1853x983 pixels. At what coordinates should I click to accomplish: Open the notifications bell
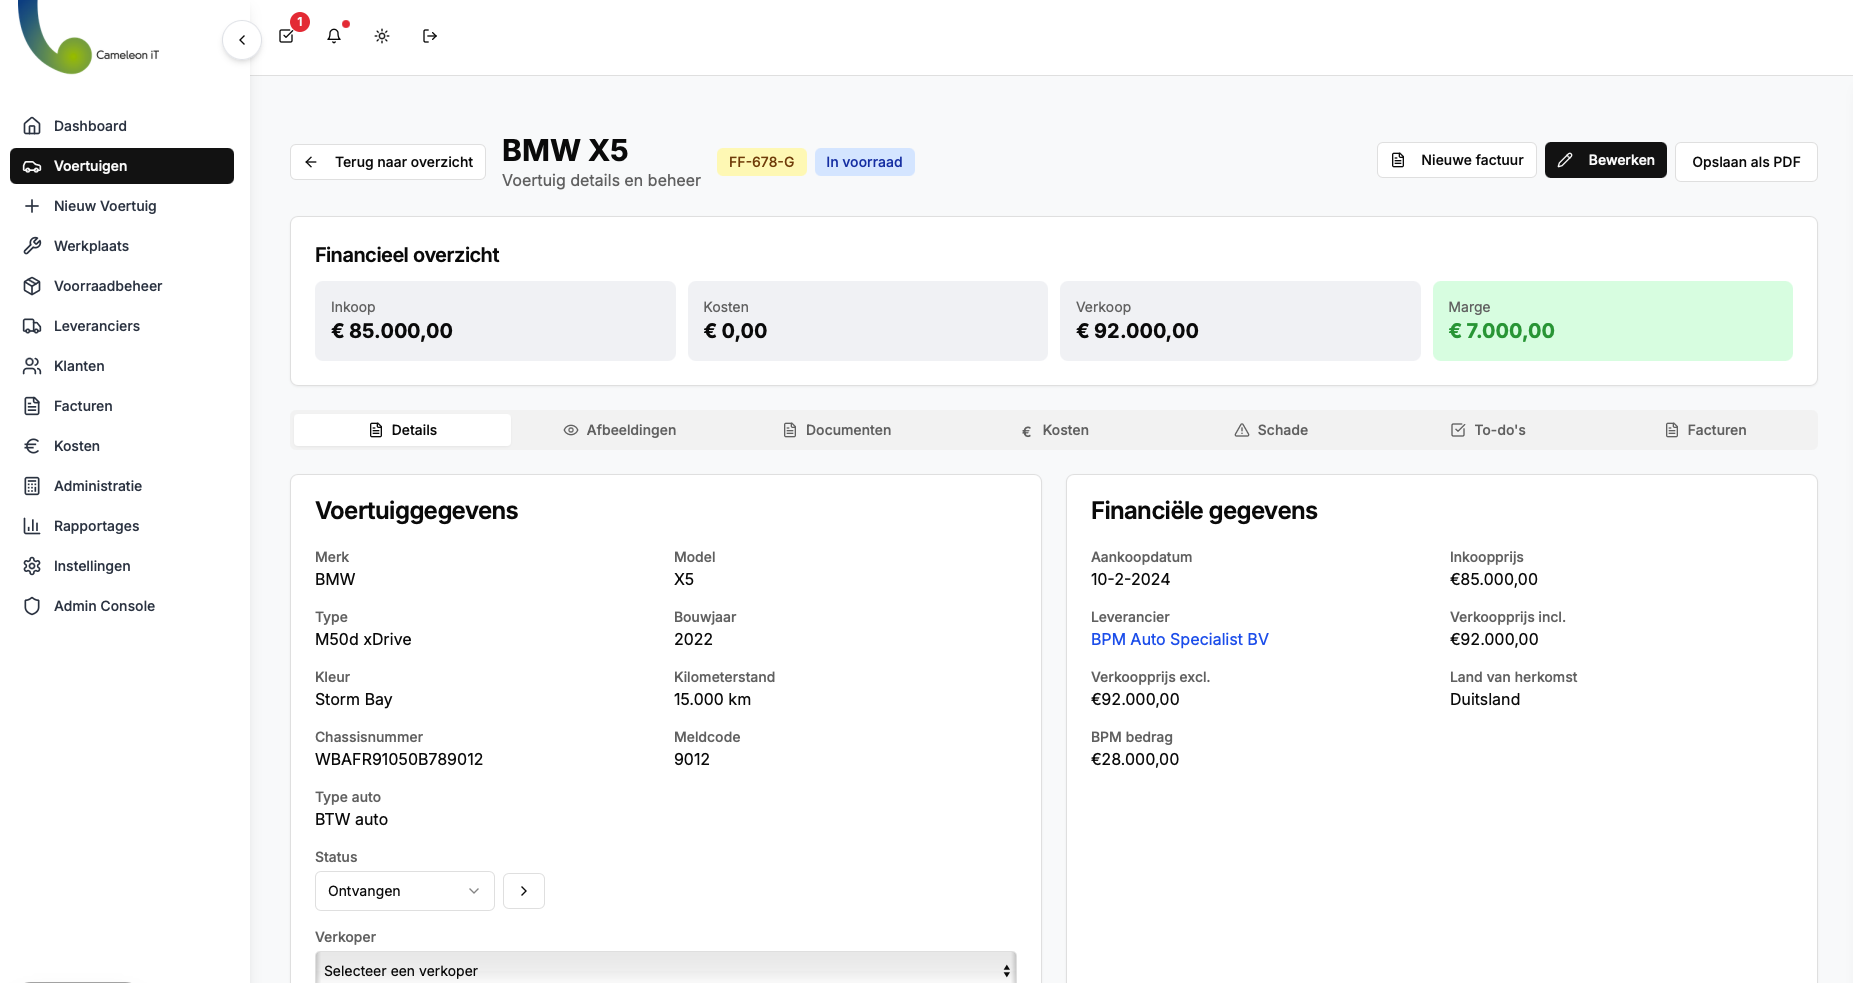point(334,36)
